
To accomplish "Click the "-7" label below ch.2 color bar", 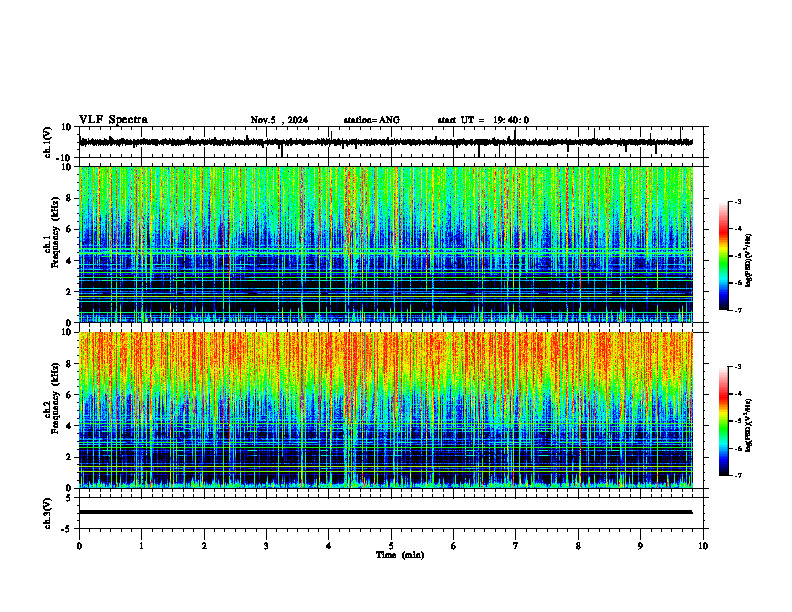I will coord(738,475).
